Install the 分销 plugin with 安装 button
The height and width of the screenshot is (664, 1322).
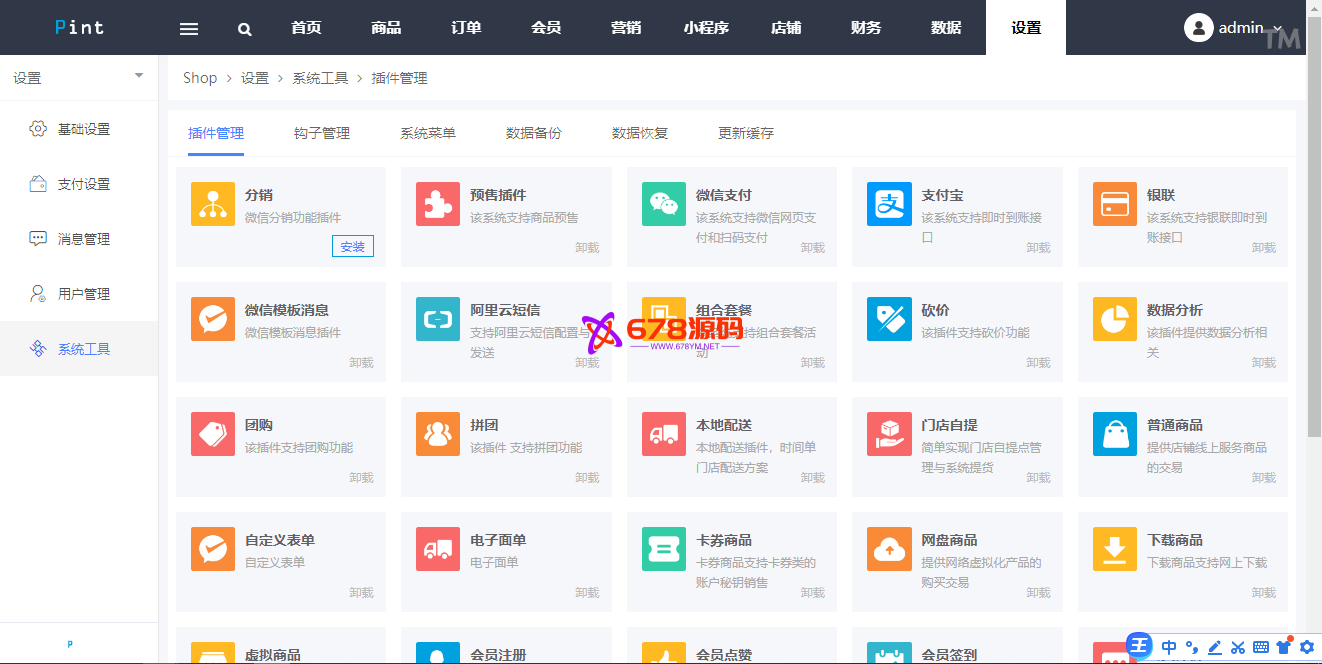click(x=353, y=247)
